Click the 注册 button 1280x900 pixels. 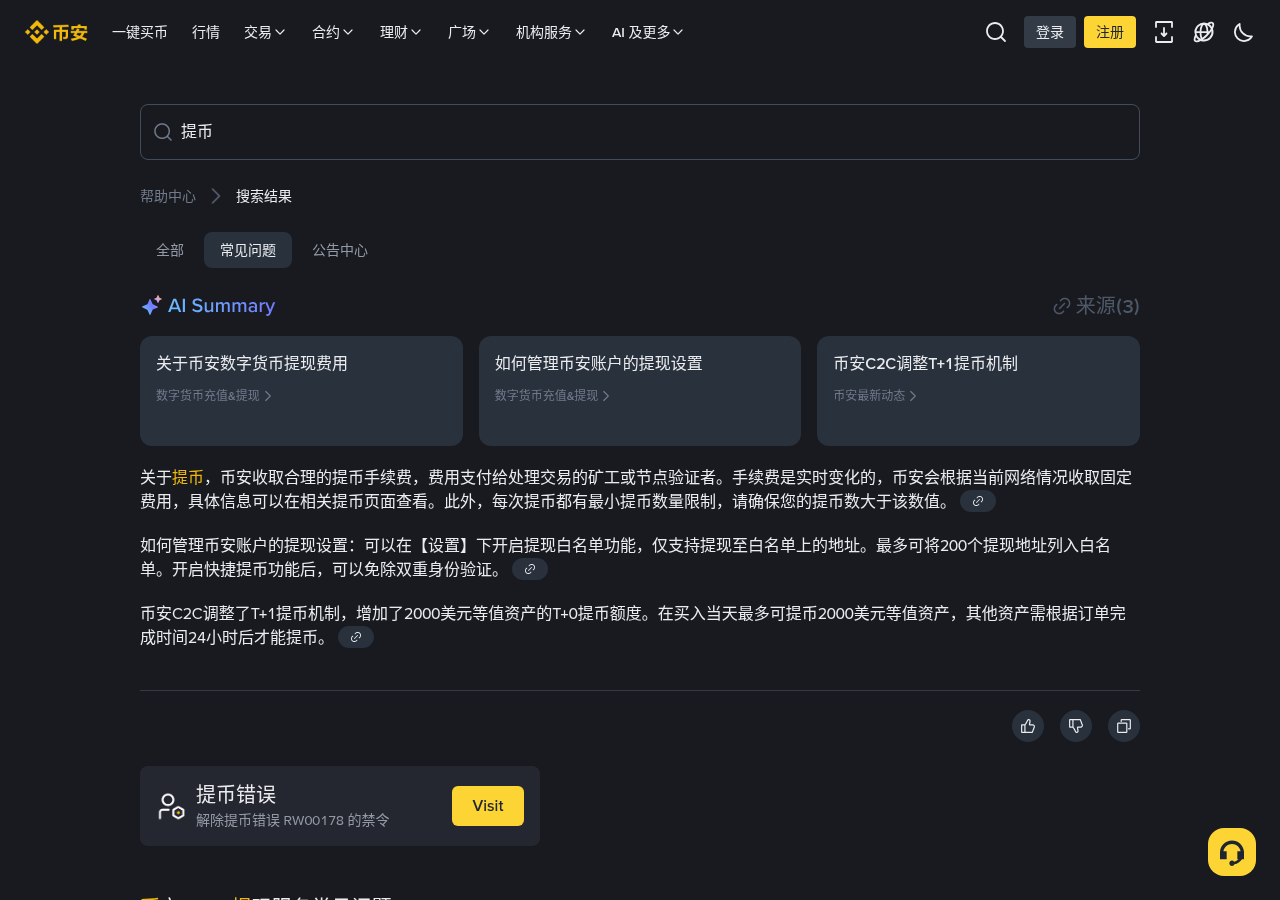pos(1110,32)
